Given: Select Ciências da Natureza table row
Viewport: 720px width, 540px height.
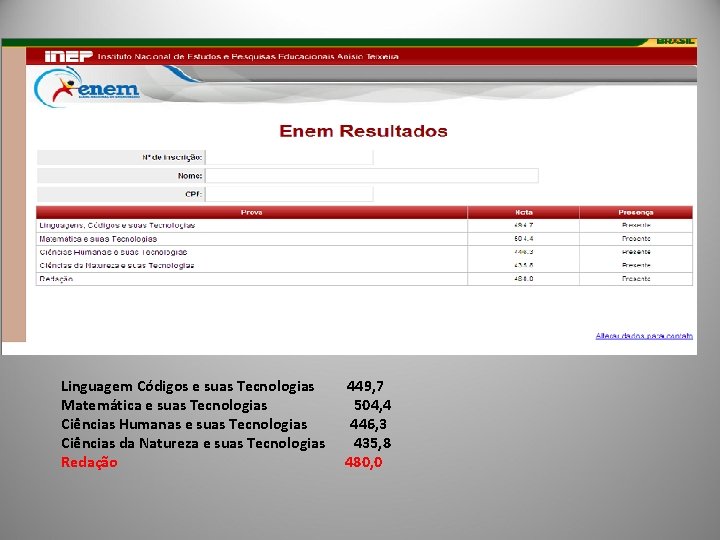Looking at the screenshot, I should point(364,265).
